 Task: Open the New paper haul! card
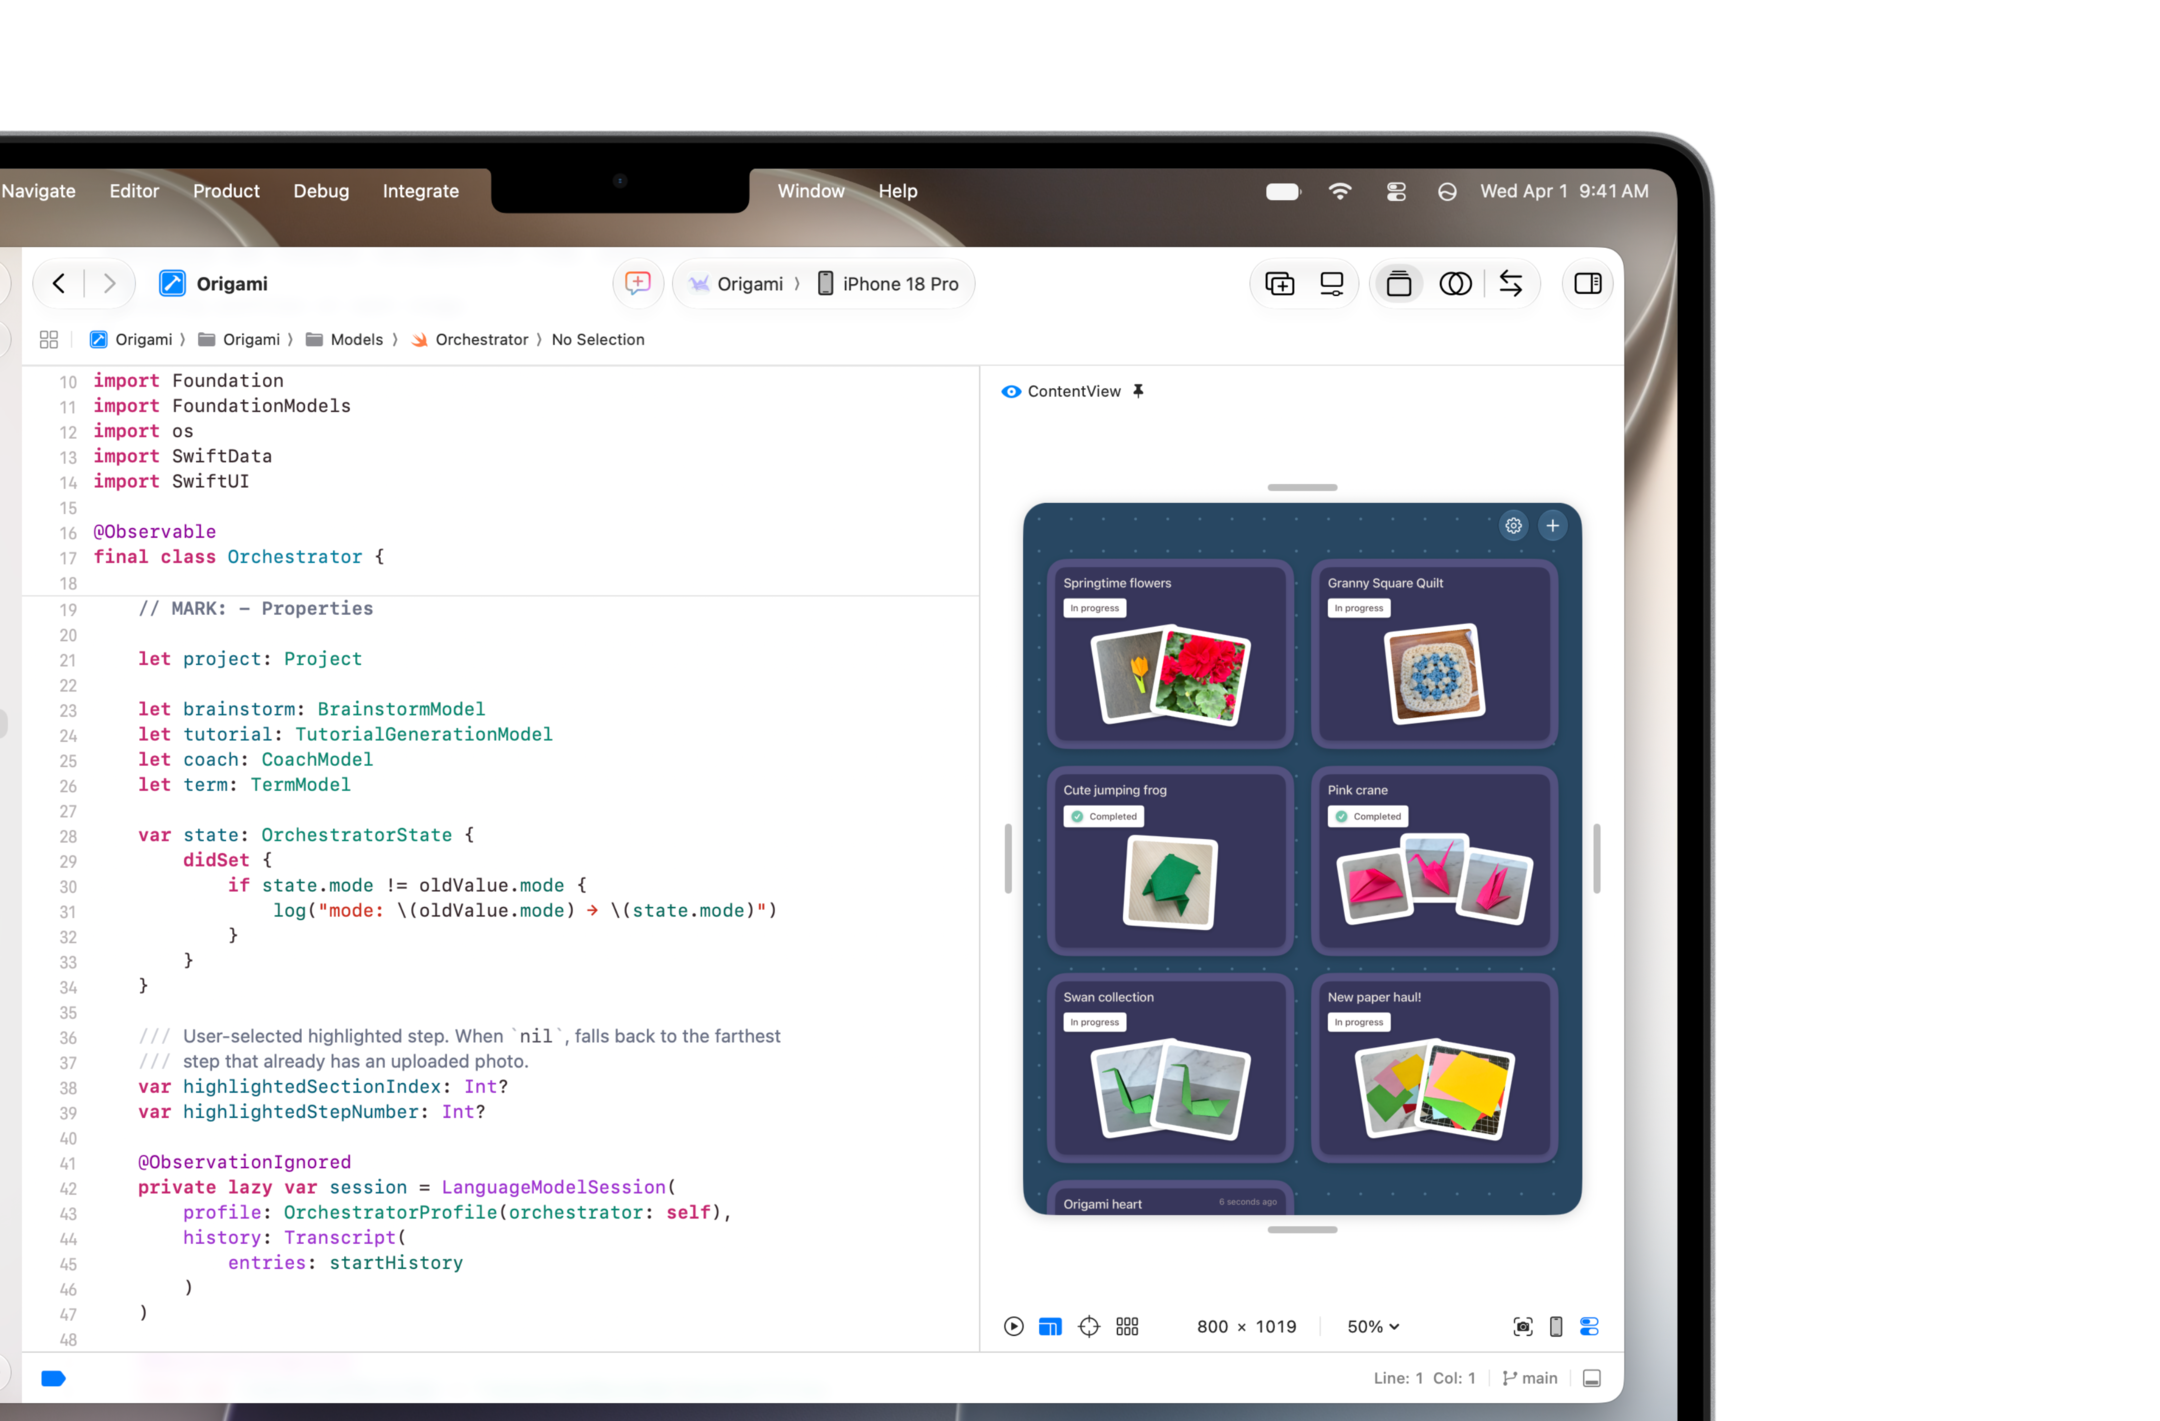1434,1068
